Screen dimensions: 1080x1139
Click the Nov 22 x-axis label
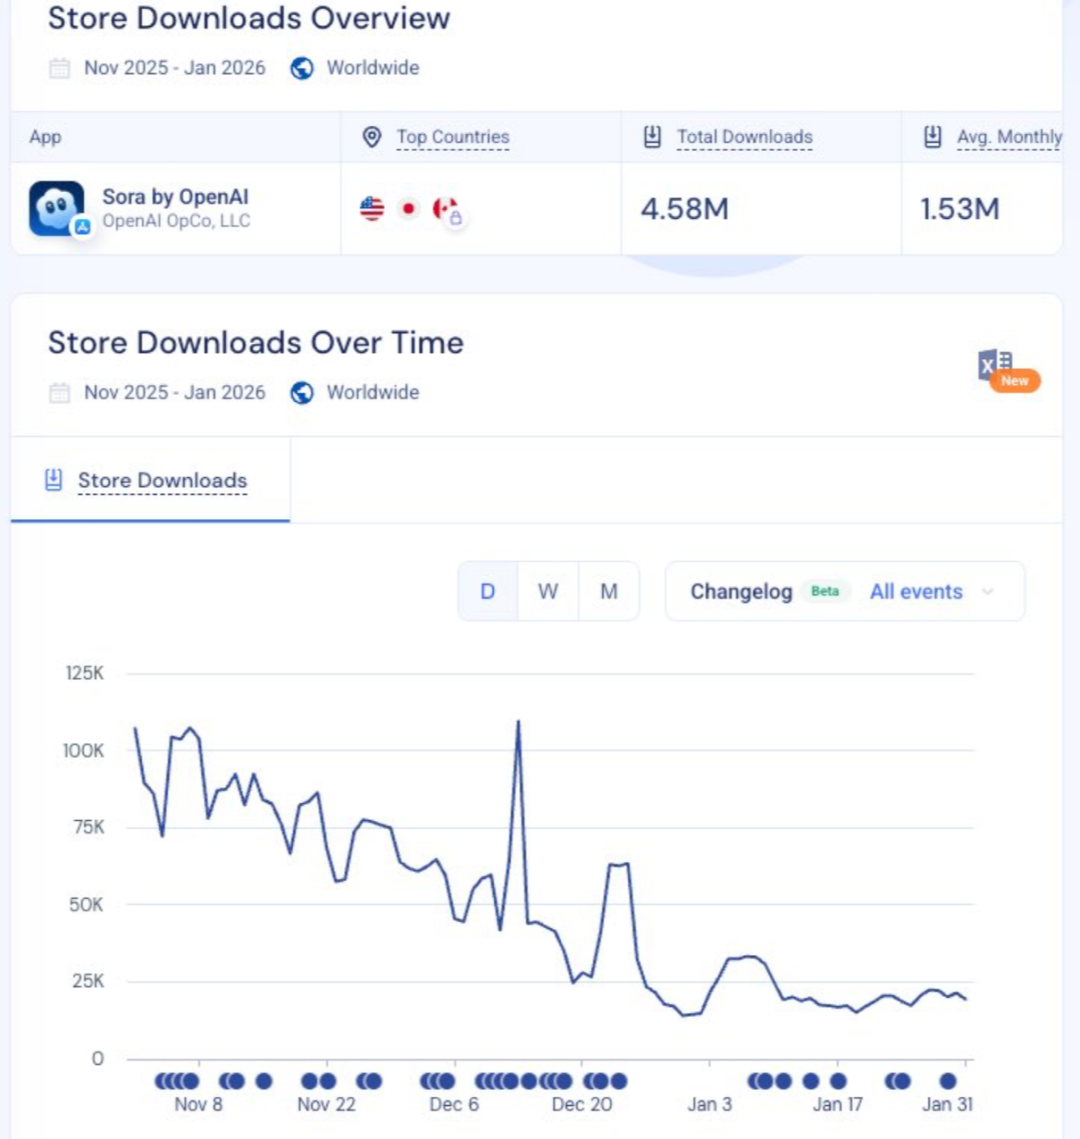(x=327, y=1105)
